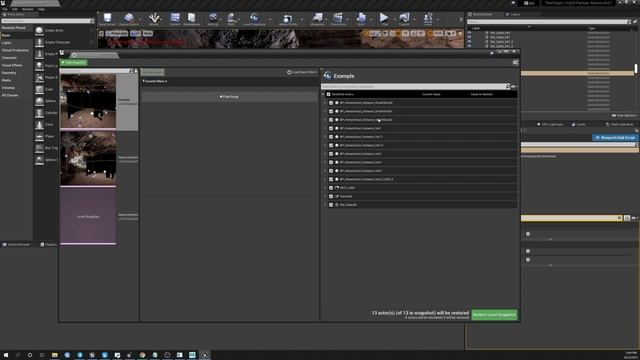Expand the toolbar overflow chevron
Screen dimensions: 640x360
(x=461, y=19)
